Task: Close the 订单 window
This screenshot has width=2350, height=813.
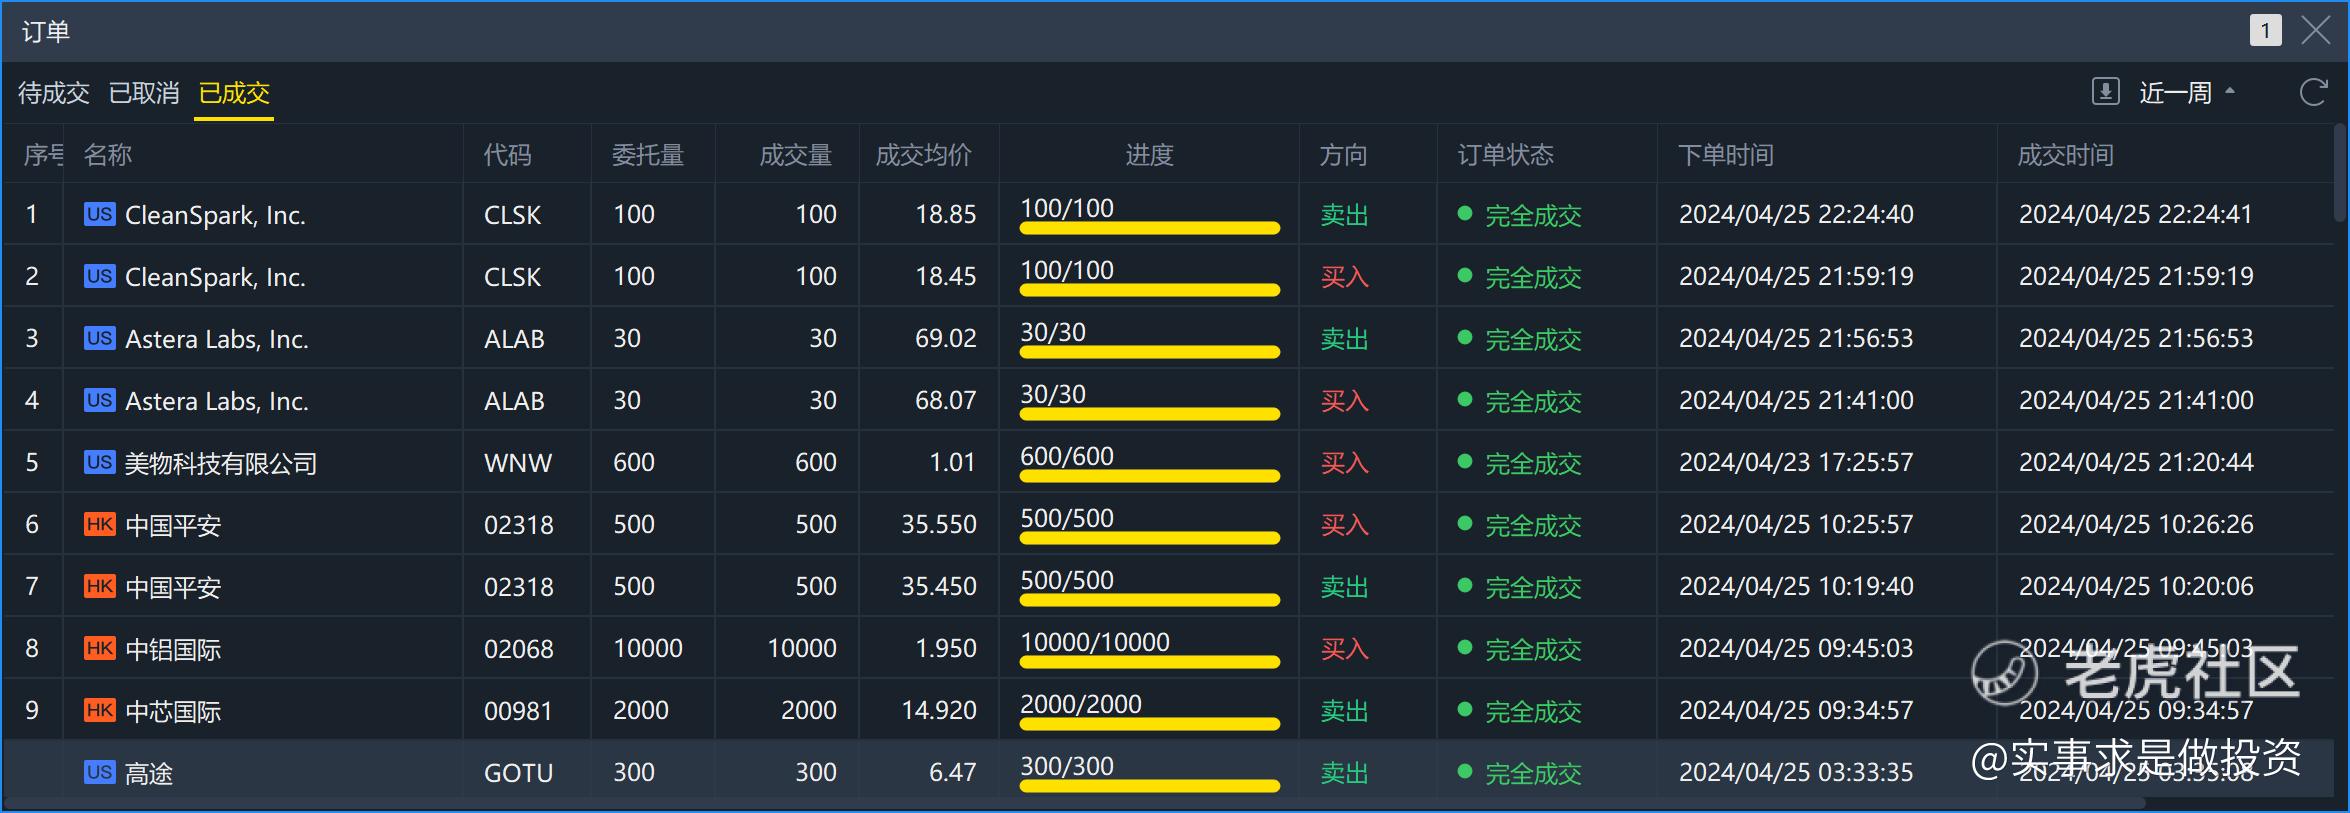Action: click(x=2316, y=31)
